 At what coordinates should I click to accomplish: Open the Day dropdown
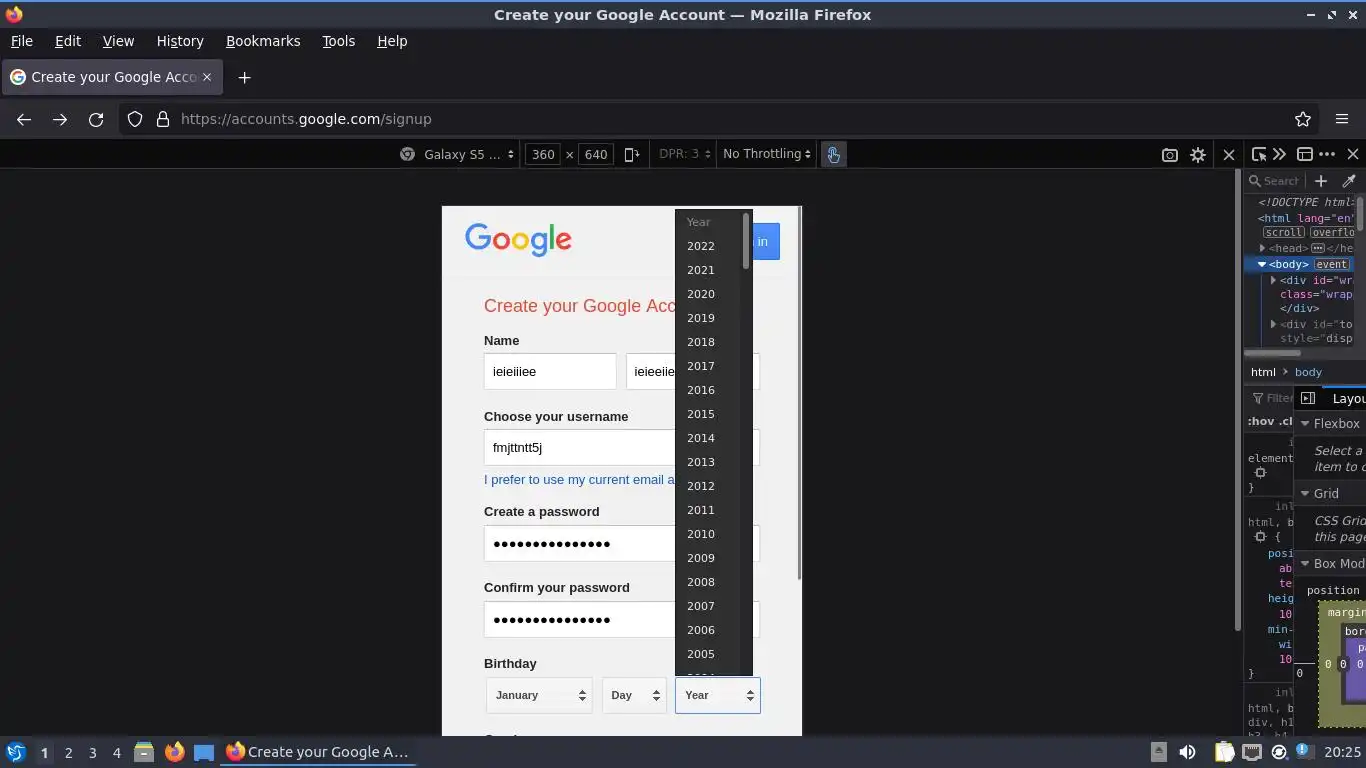(634, 695)
